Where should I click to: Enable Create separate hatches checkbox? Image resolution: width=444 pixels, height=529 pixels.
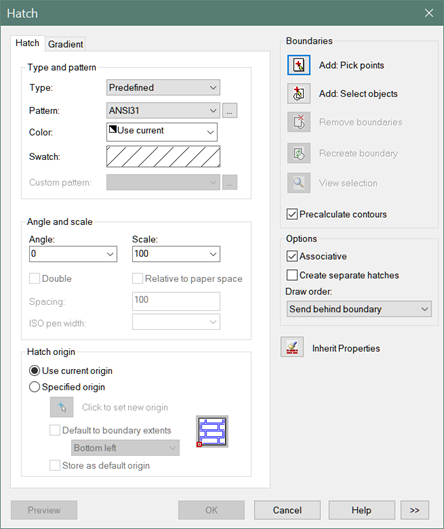(292, 275)
